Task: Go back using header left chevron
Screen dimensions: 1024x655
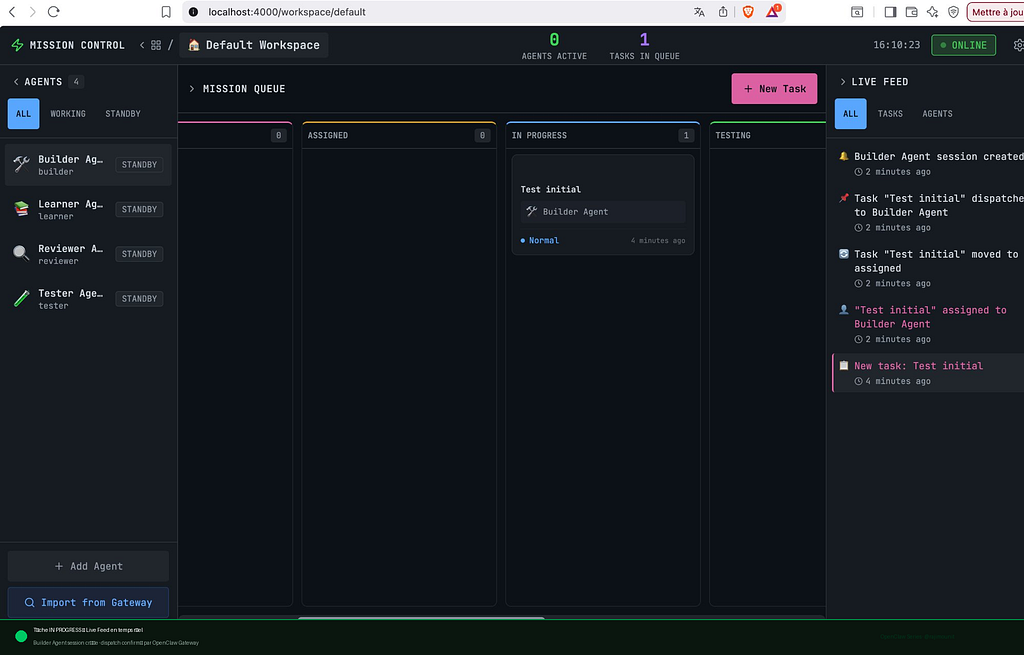Action: [142, 45]
